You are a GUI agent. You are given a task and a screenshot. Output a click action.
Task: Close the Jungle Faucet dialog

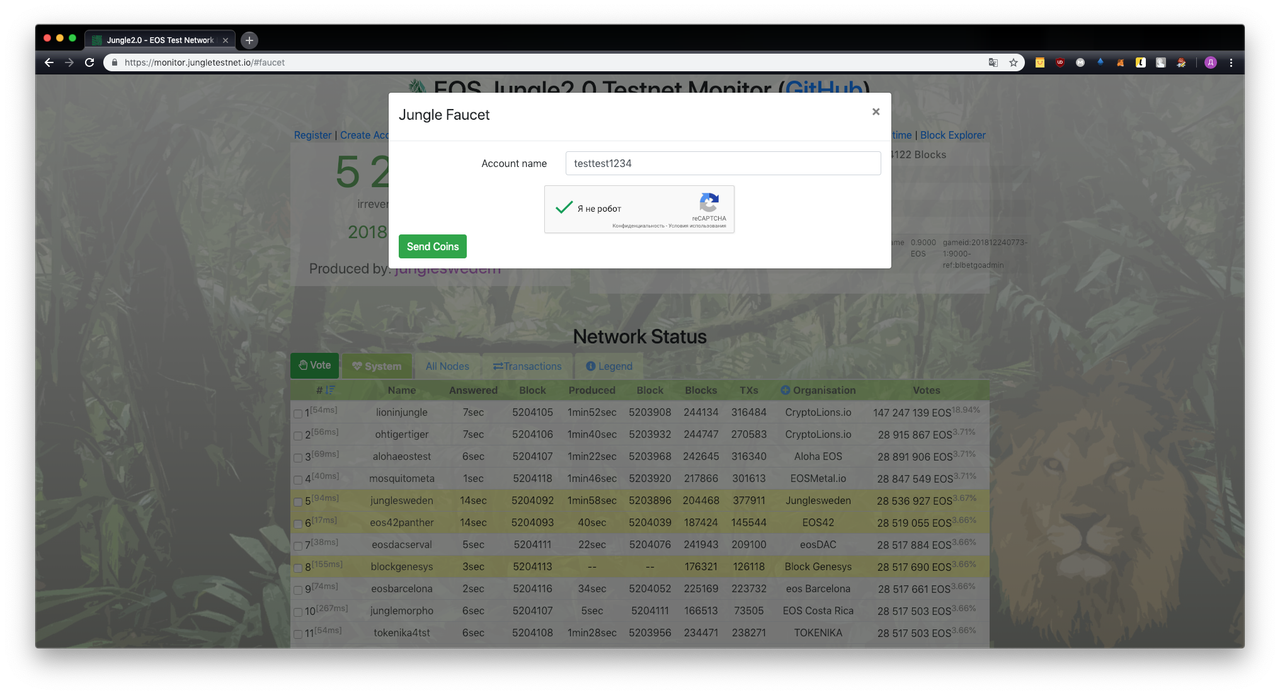(875, 112)
